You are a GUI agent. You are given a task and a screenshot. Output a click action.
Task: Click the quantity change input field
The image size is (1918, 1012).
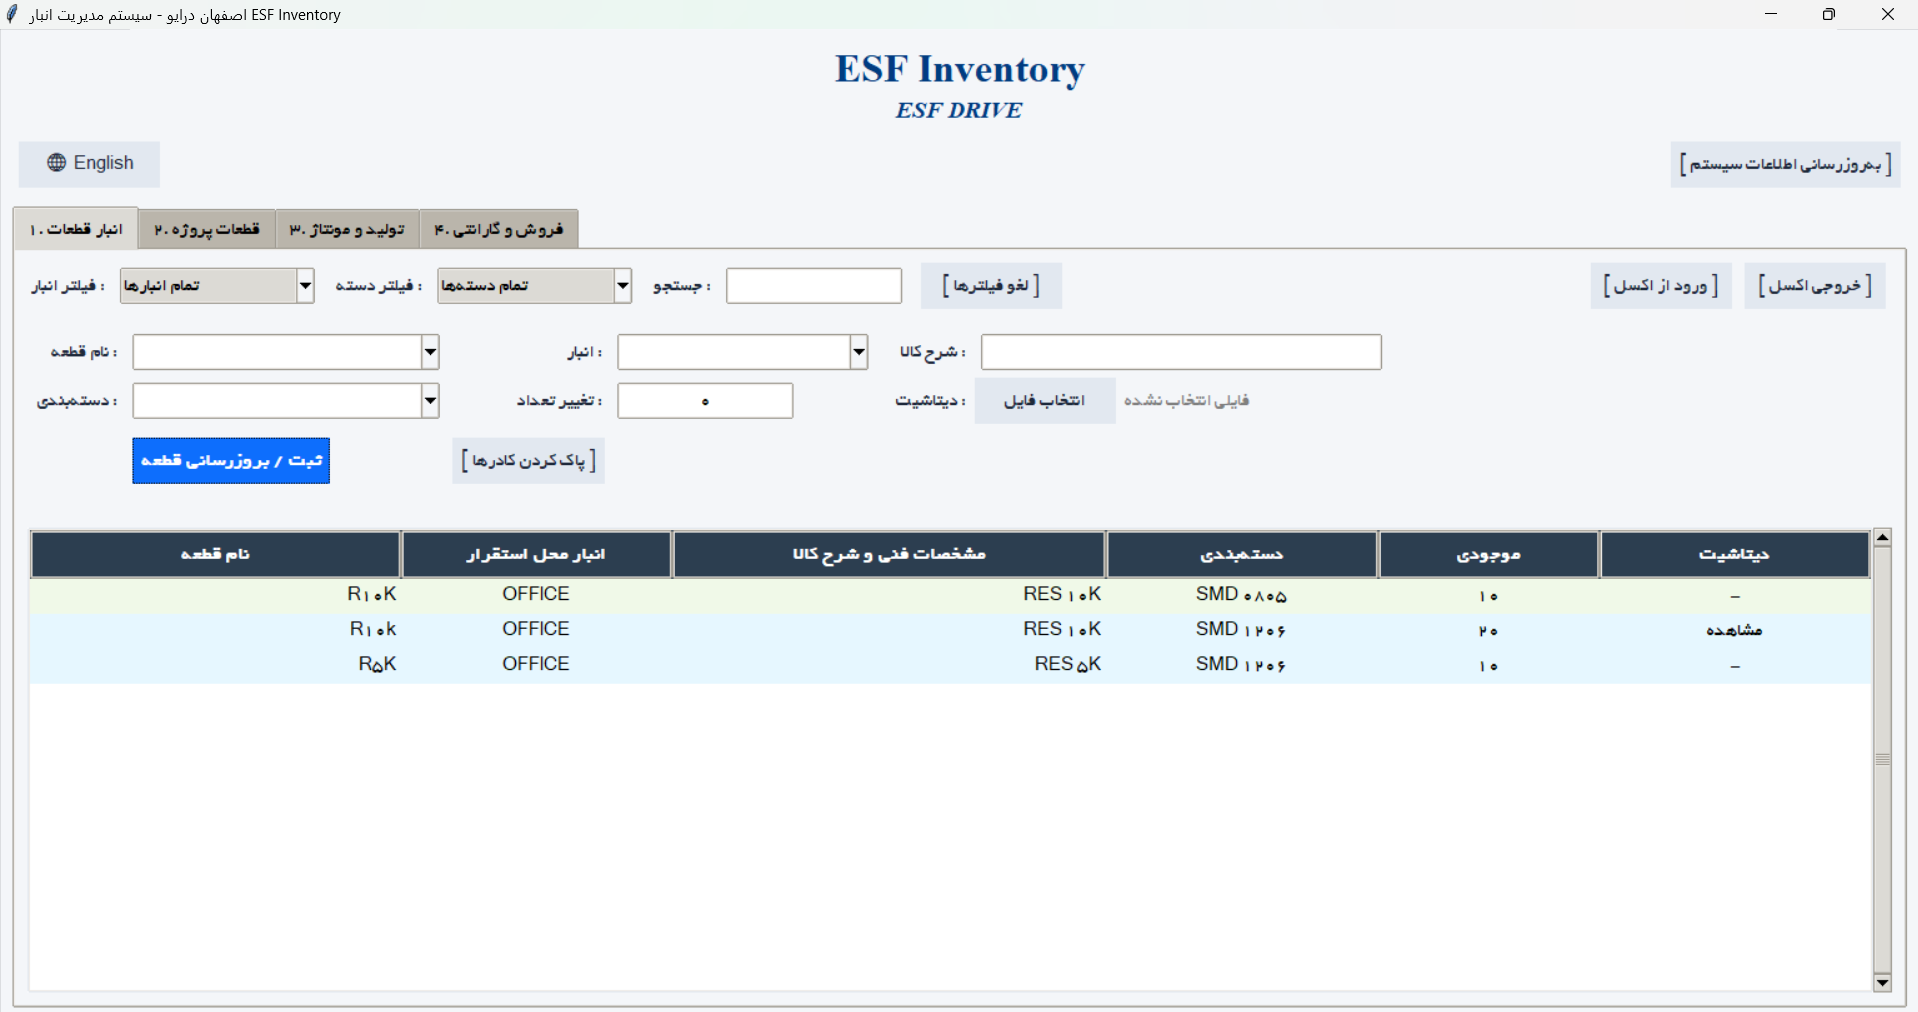705,401
